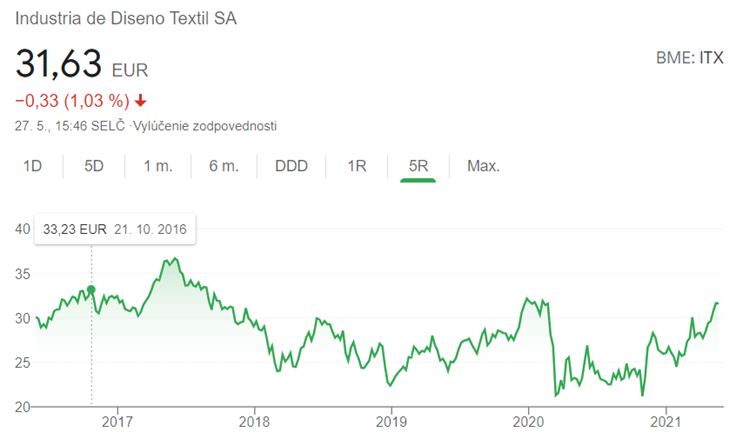
Task: Click the Industria de Diseno Textil SA title
Action: 127,19
